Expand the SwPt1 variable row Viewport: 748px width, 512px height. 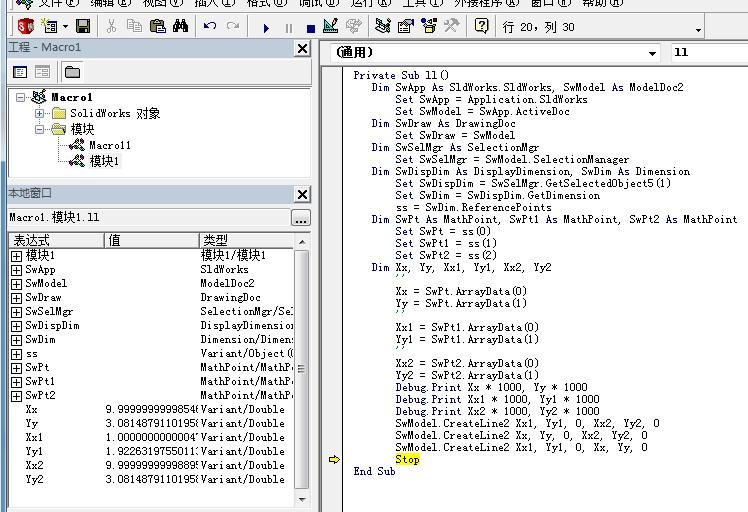pos(16,382)
